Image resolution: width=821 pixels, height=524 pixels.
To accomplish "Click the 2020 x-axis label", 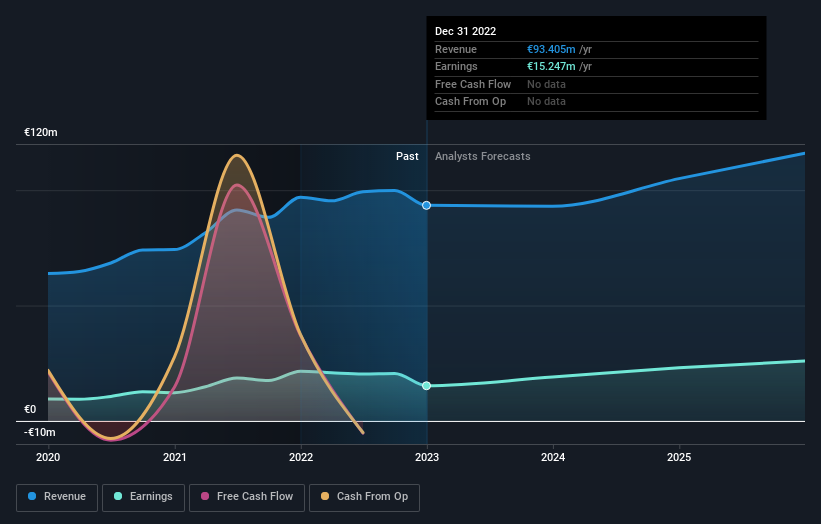I will [x=48, y=457].
